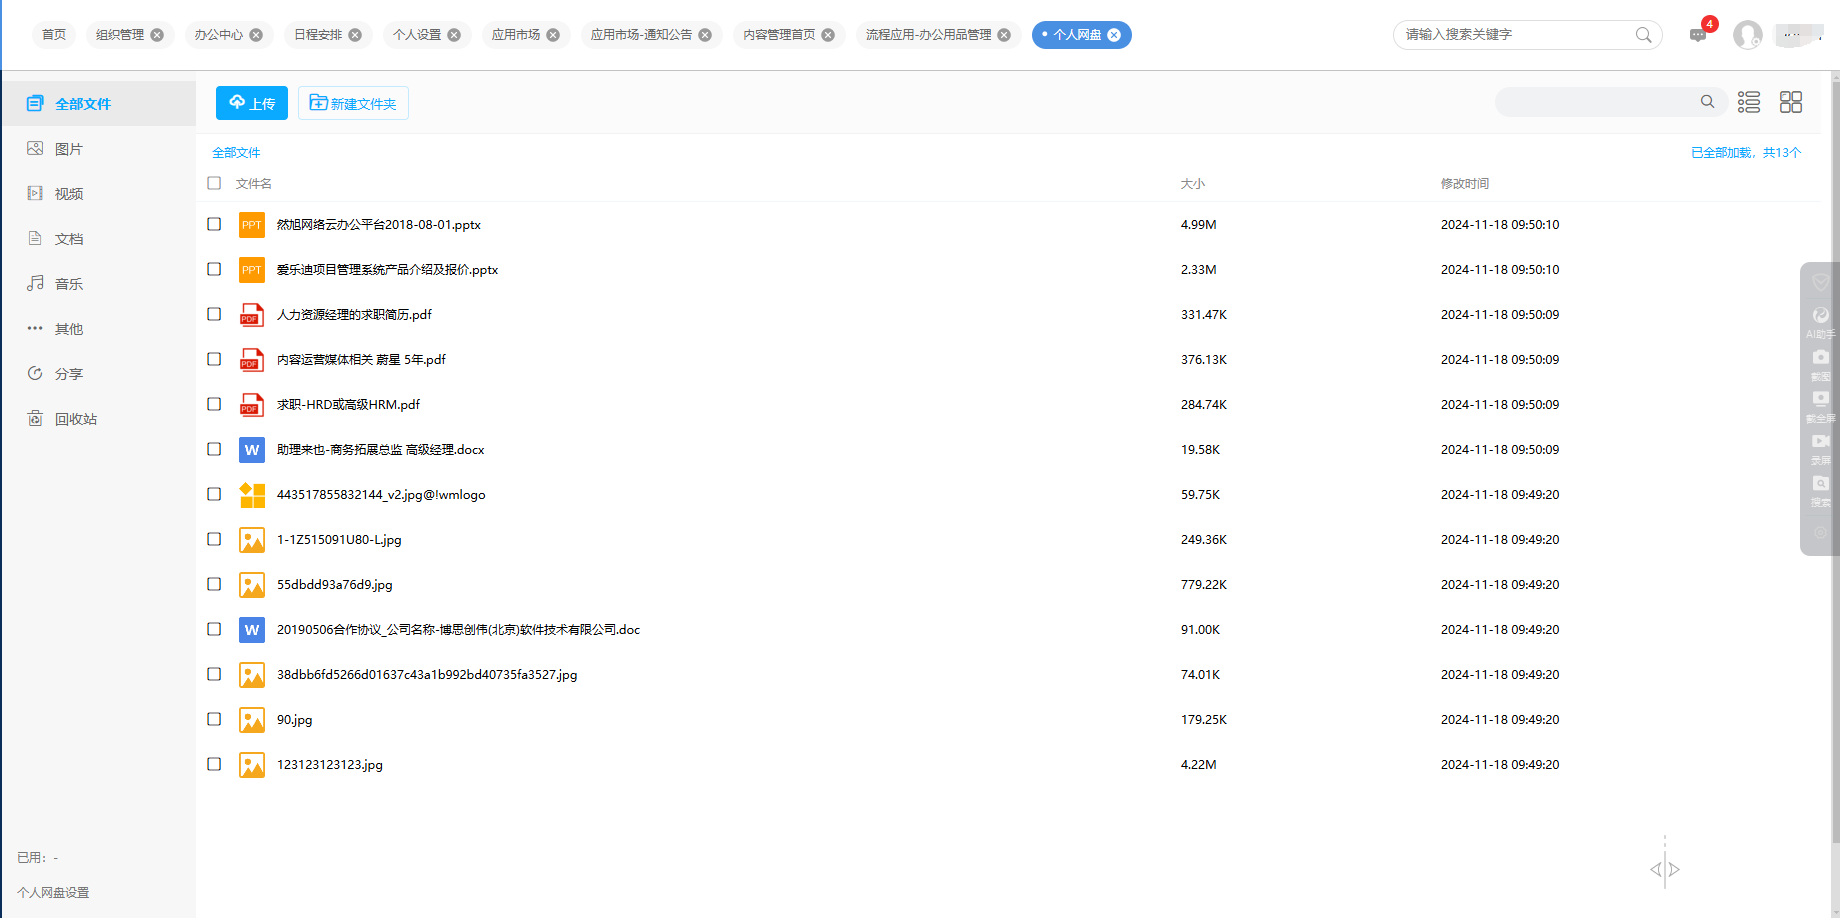Viewport: 1840px width, 918px height.
Task: Close the 日程安排 tab
Action: (355, 35)
